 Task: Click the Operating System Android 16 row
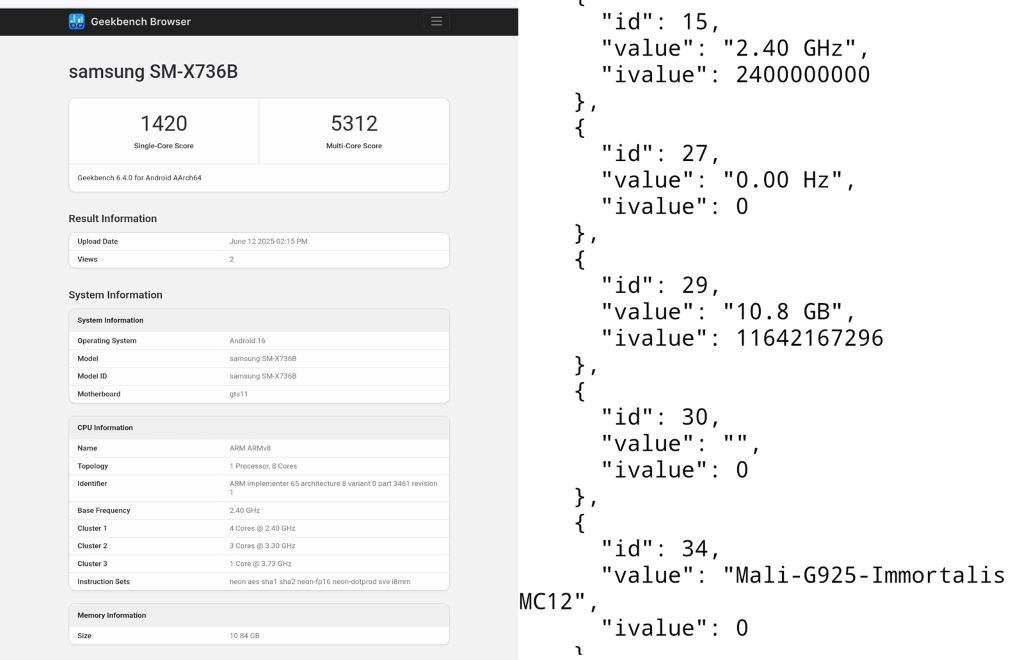point(259,341)
